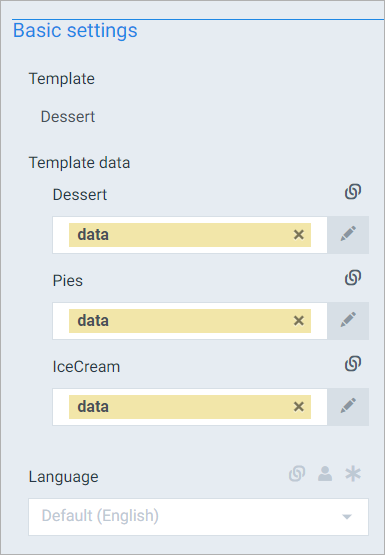
Task: Open the Language dropdown showing Default (English)
Action: pyautogui.click(x=199, y=517)
